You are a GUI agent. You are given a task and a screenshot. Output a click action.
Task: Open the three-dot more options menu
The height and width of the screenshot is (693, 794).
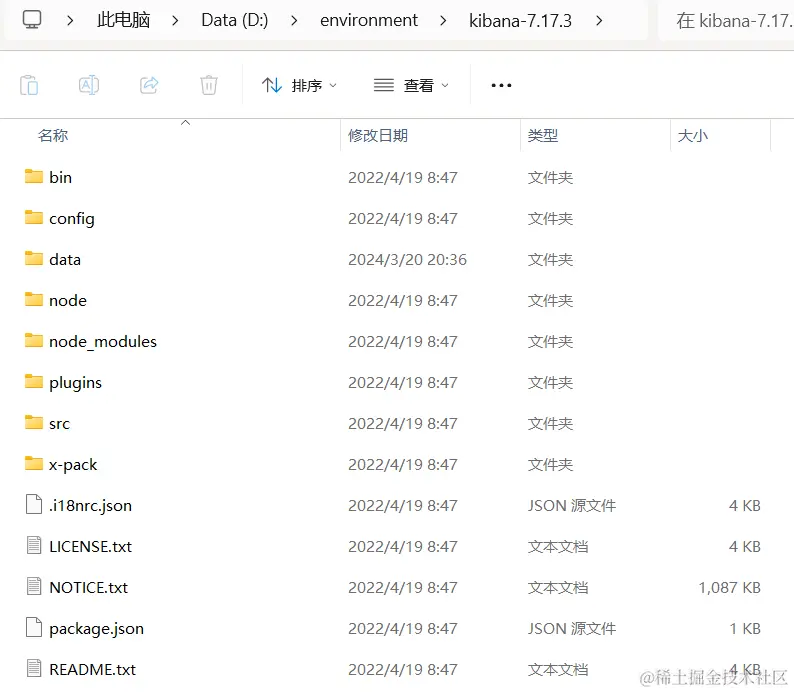pos(501,85)
